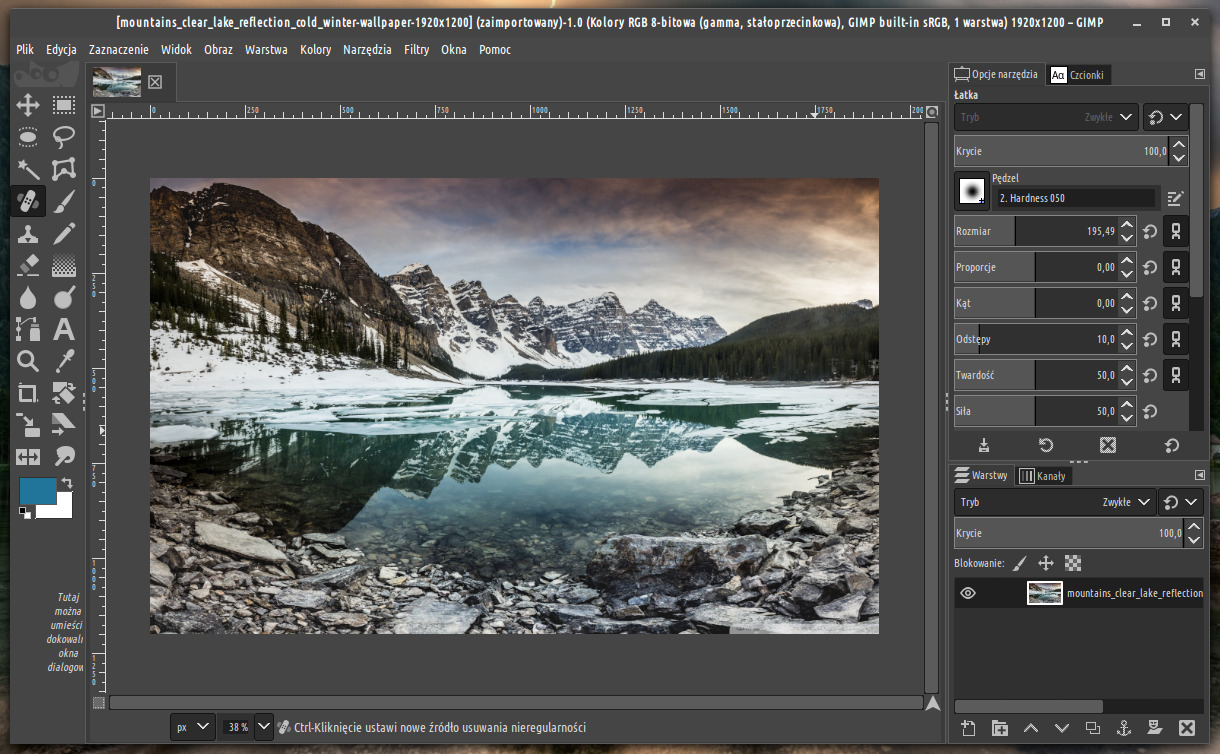
Task: Swap foreground and background colors
Action: coord(67,483)
